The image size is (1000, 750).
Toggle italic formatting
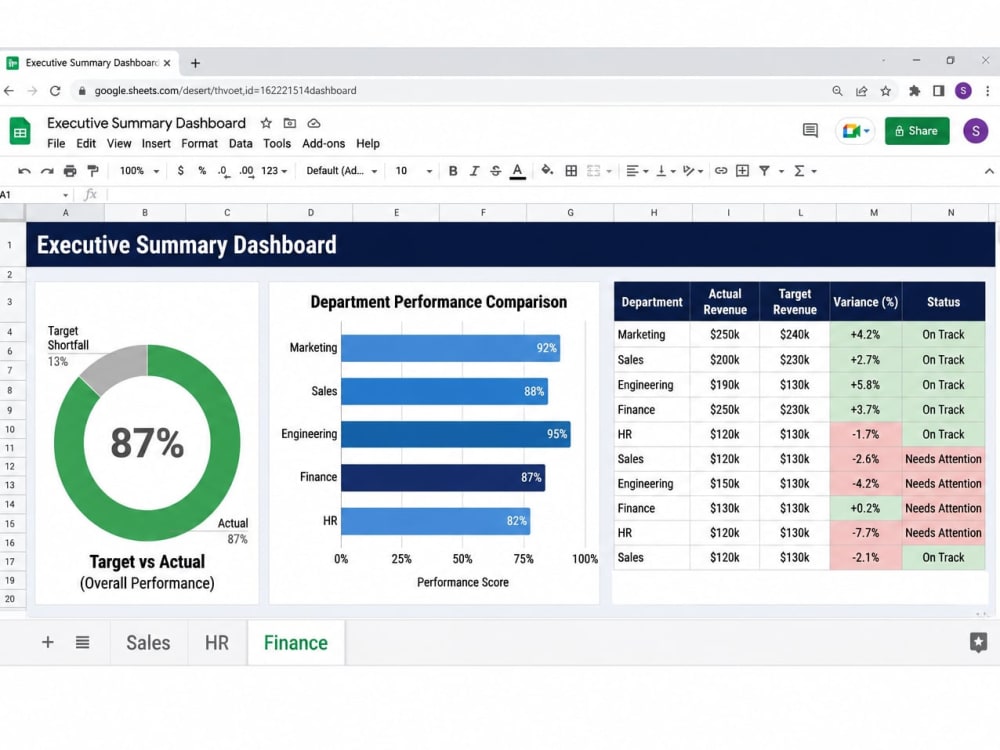(474, 171)
